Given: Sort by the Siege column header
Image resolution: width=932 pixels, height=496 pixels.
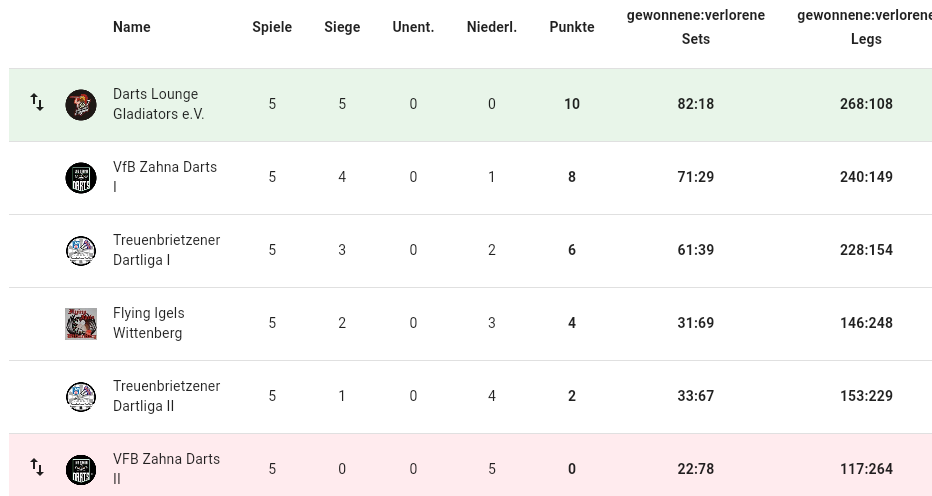Looking at the screenshot, I should tap(342, 27).
